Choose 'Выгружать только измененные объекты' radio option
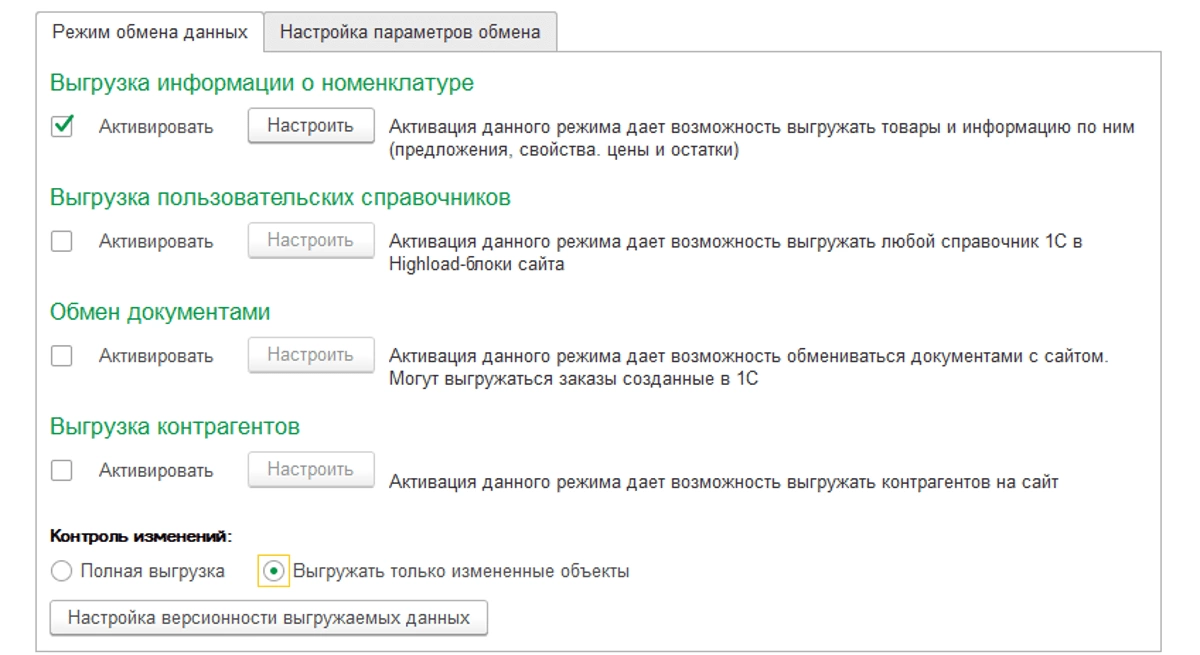This screenshot has width=1200, height=655. coord(273,572)
